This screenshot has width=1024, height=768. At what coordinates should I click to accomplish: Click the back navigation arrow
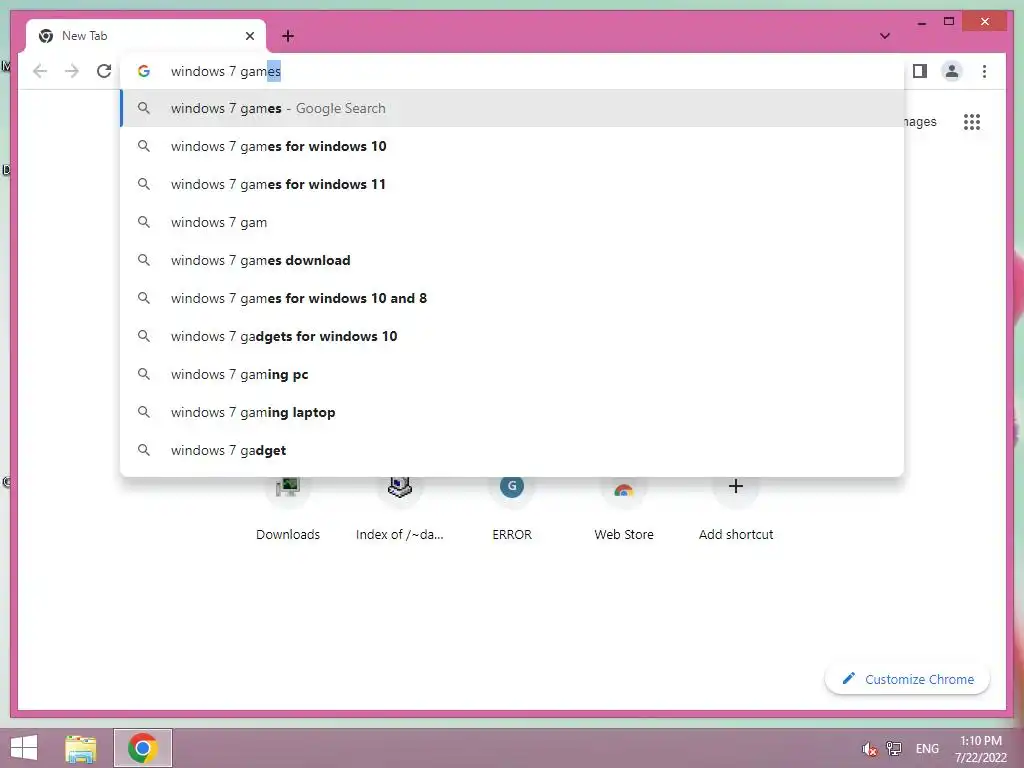point(40,71)
